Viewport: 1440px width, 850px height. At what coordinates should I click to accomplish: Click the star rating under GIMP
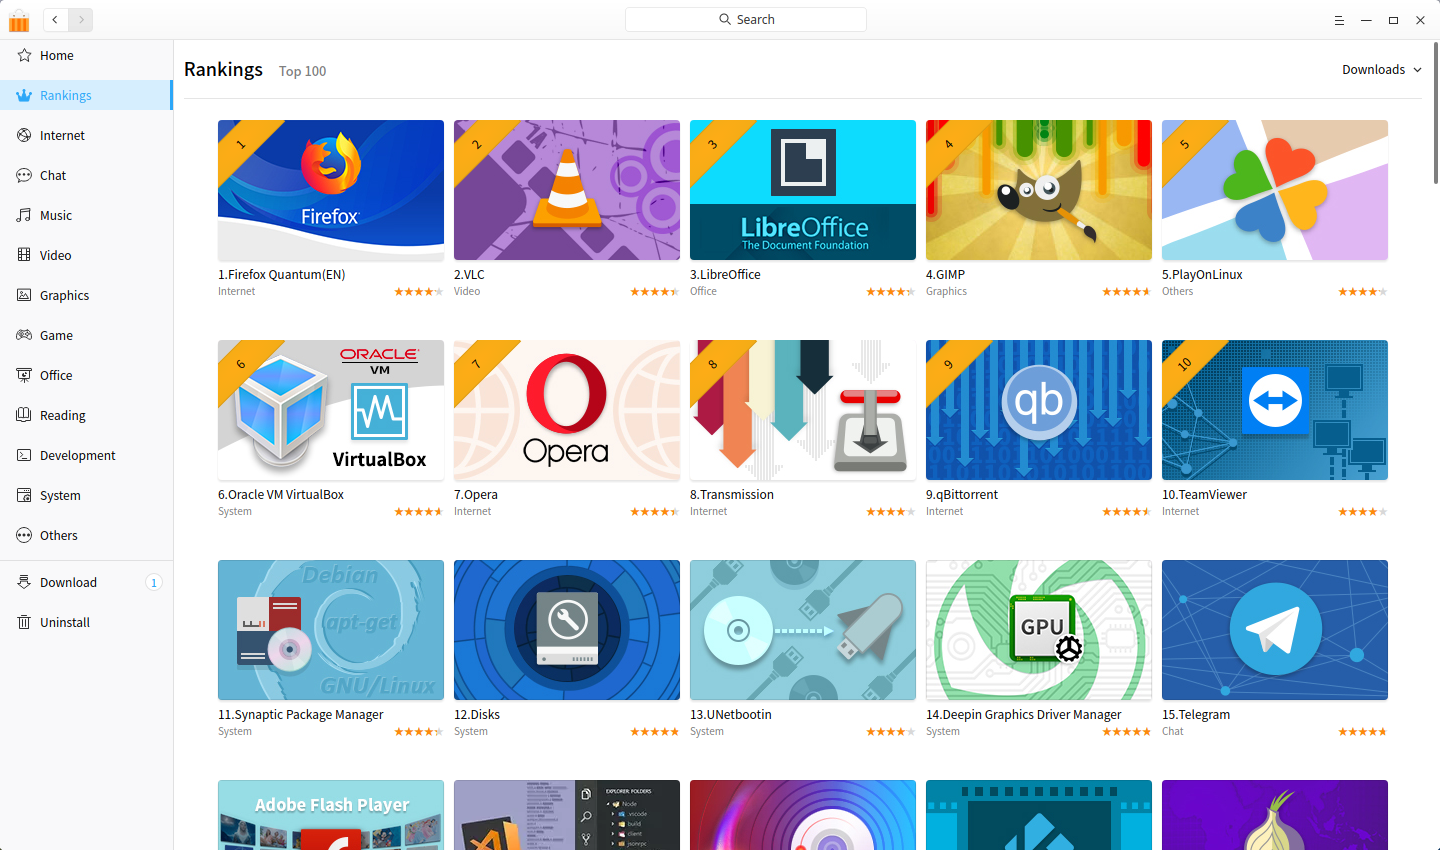[1127, 292]
